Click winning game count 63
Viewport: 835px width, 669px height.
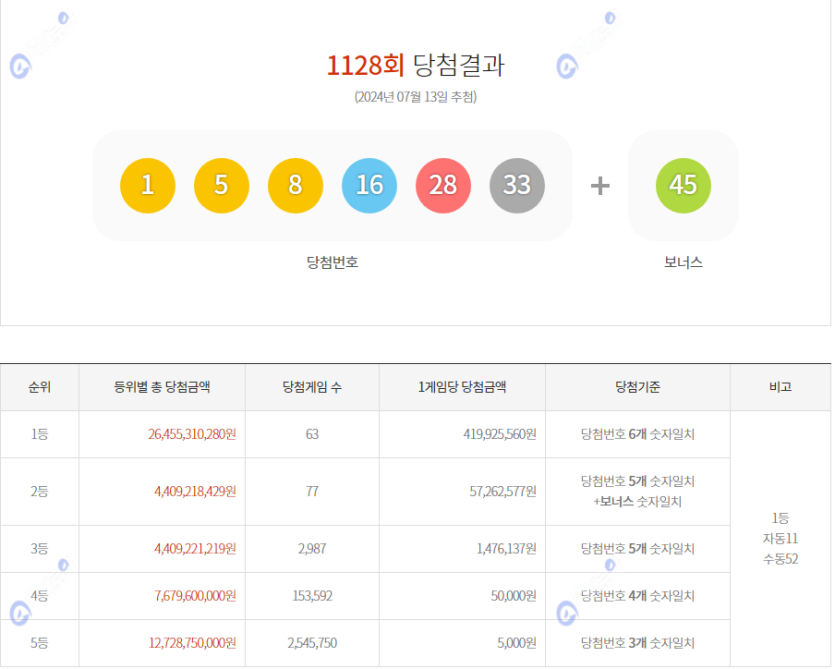point(312,434)
